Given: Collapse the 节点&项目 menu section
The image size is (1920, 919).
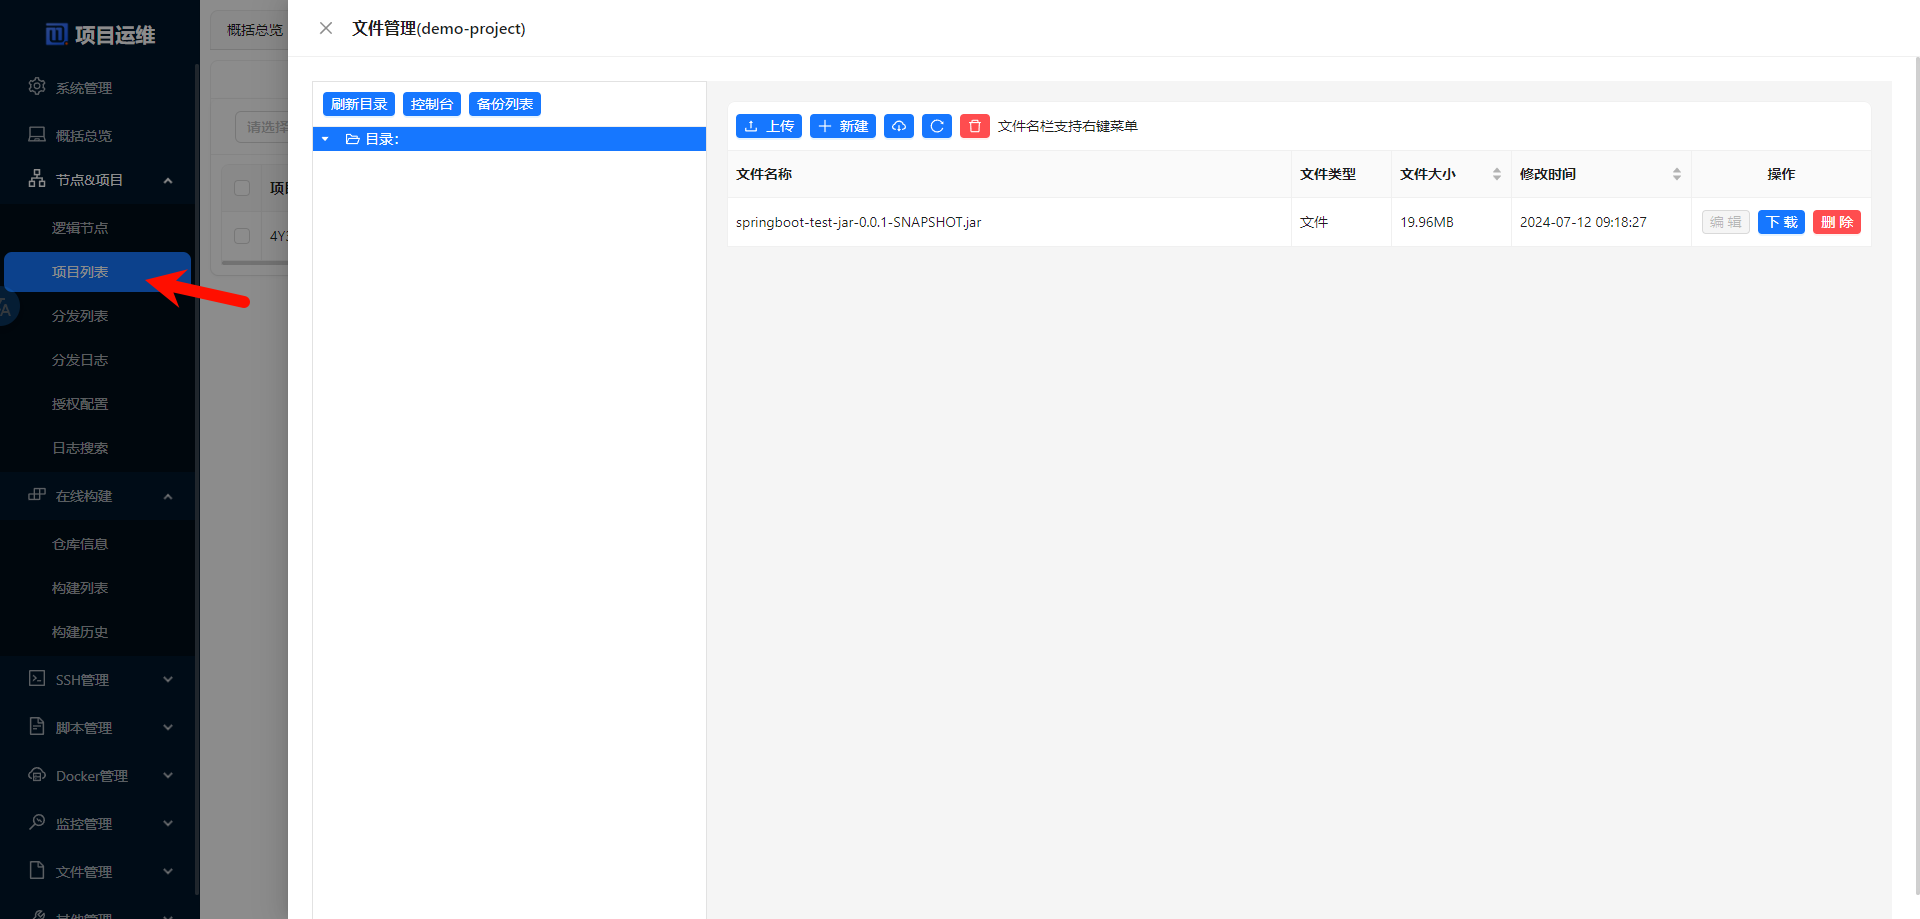Looking at the screenshot, I should pos(167,180).
